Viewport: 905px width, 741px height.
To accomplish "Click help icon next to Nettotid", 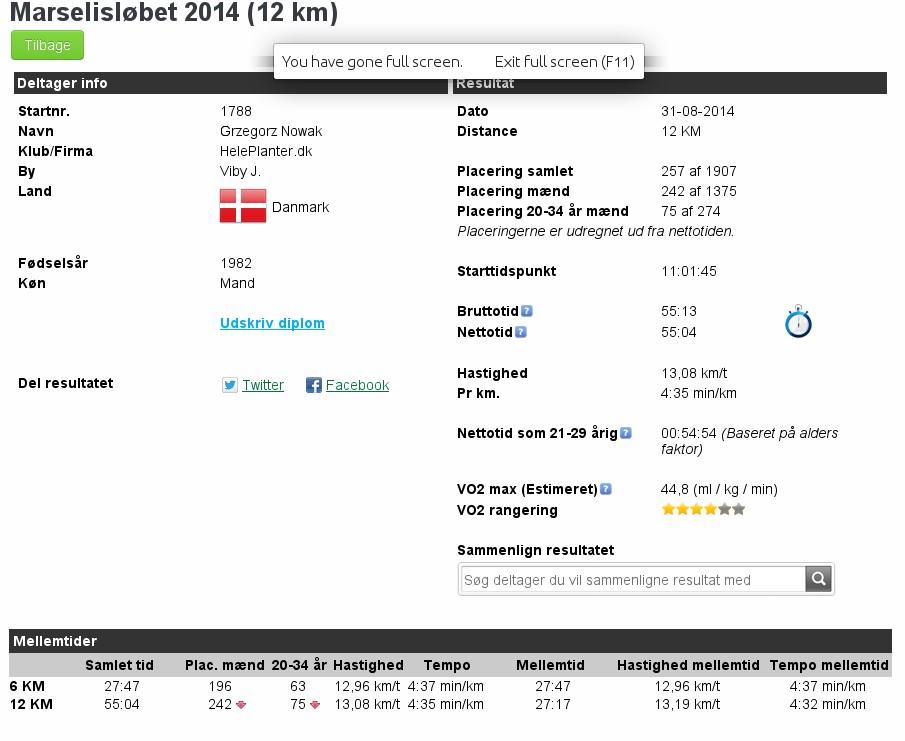I will [521, 331].
